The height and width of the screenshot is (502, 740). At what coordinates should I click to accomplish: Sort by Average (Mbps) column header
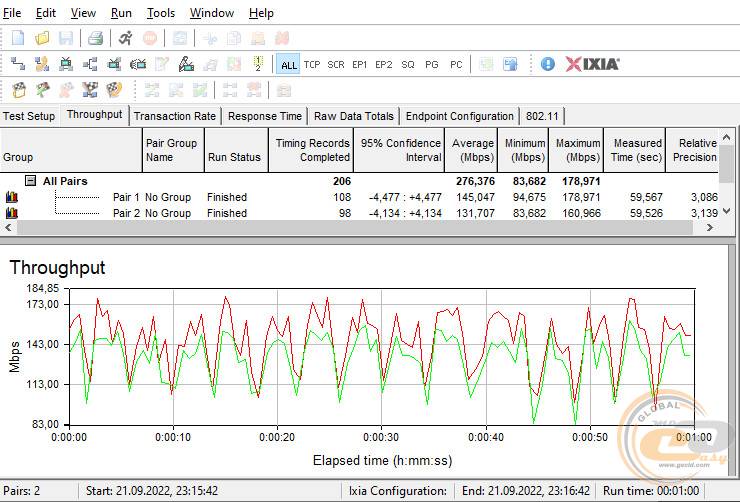point(471,150)
